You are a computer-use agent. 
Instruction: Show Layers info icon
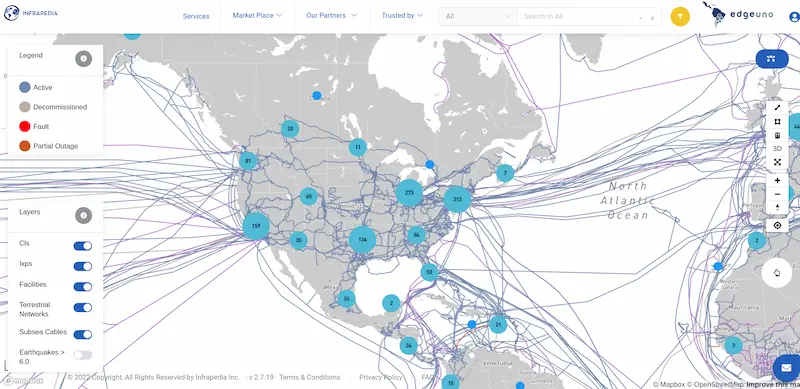(83, 215)
